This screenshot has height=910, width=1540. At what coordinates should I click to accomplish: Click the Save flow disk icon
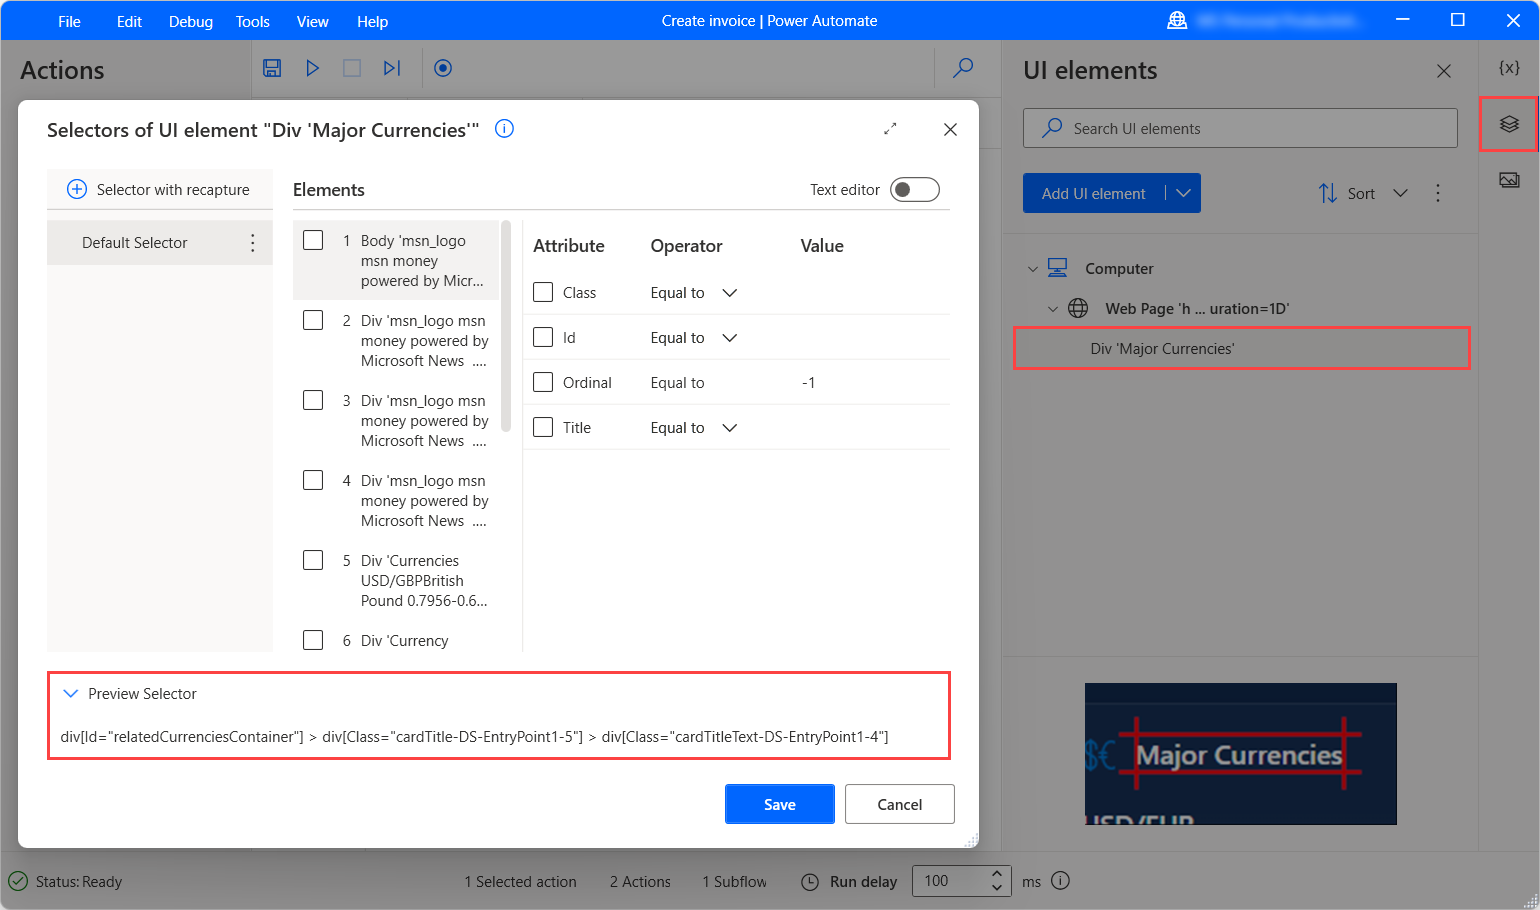coord(272,68)
